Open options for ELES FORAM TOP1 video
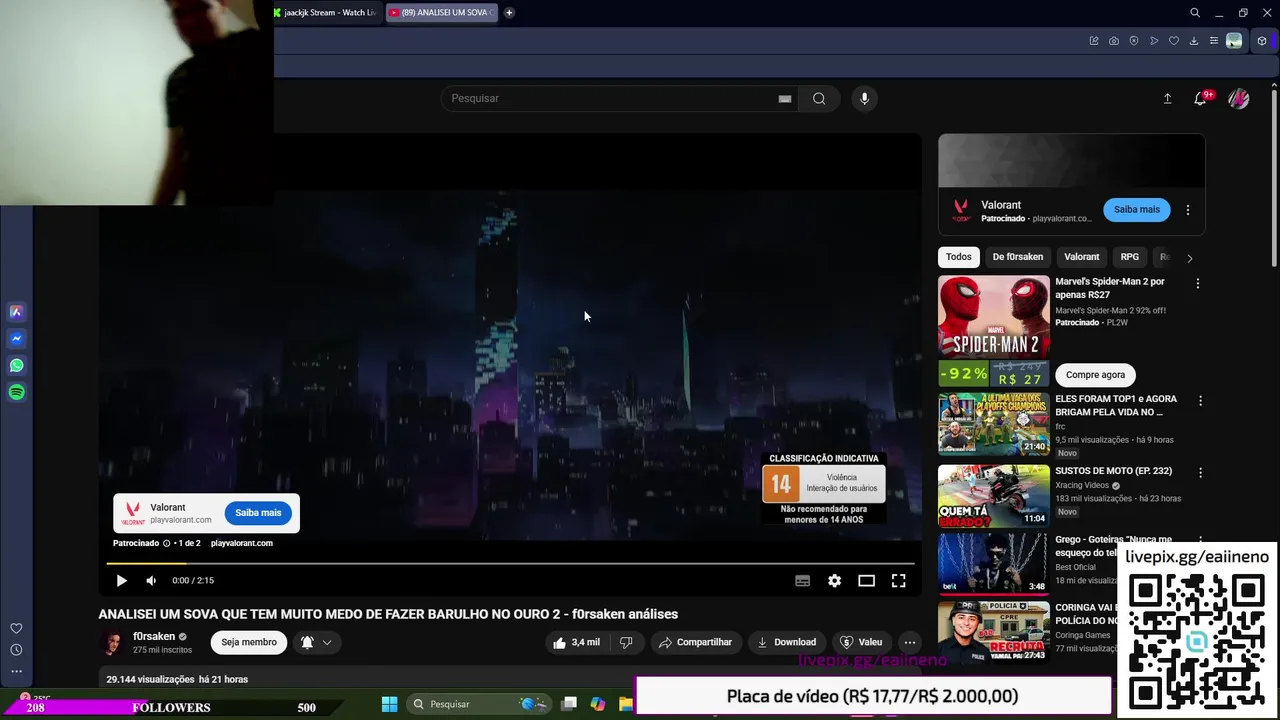The height and width of the screenshot is (720, 1280). click(1200, 400)
